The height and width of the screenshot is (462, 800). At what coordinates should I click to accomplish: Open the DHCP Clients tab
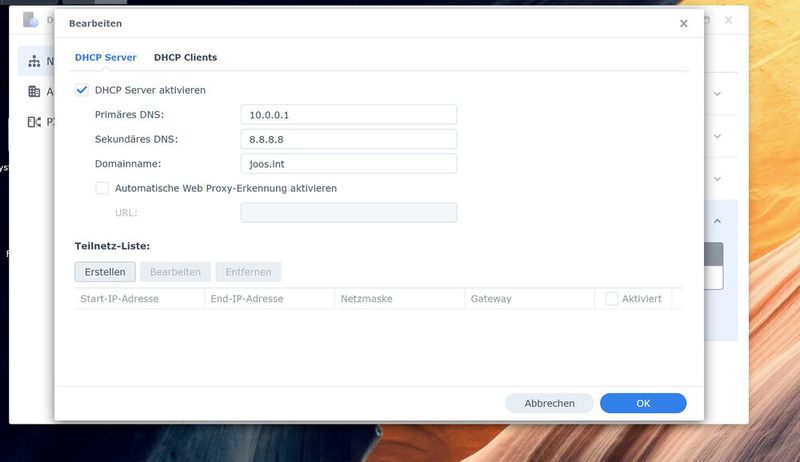tap(185, 58)
